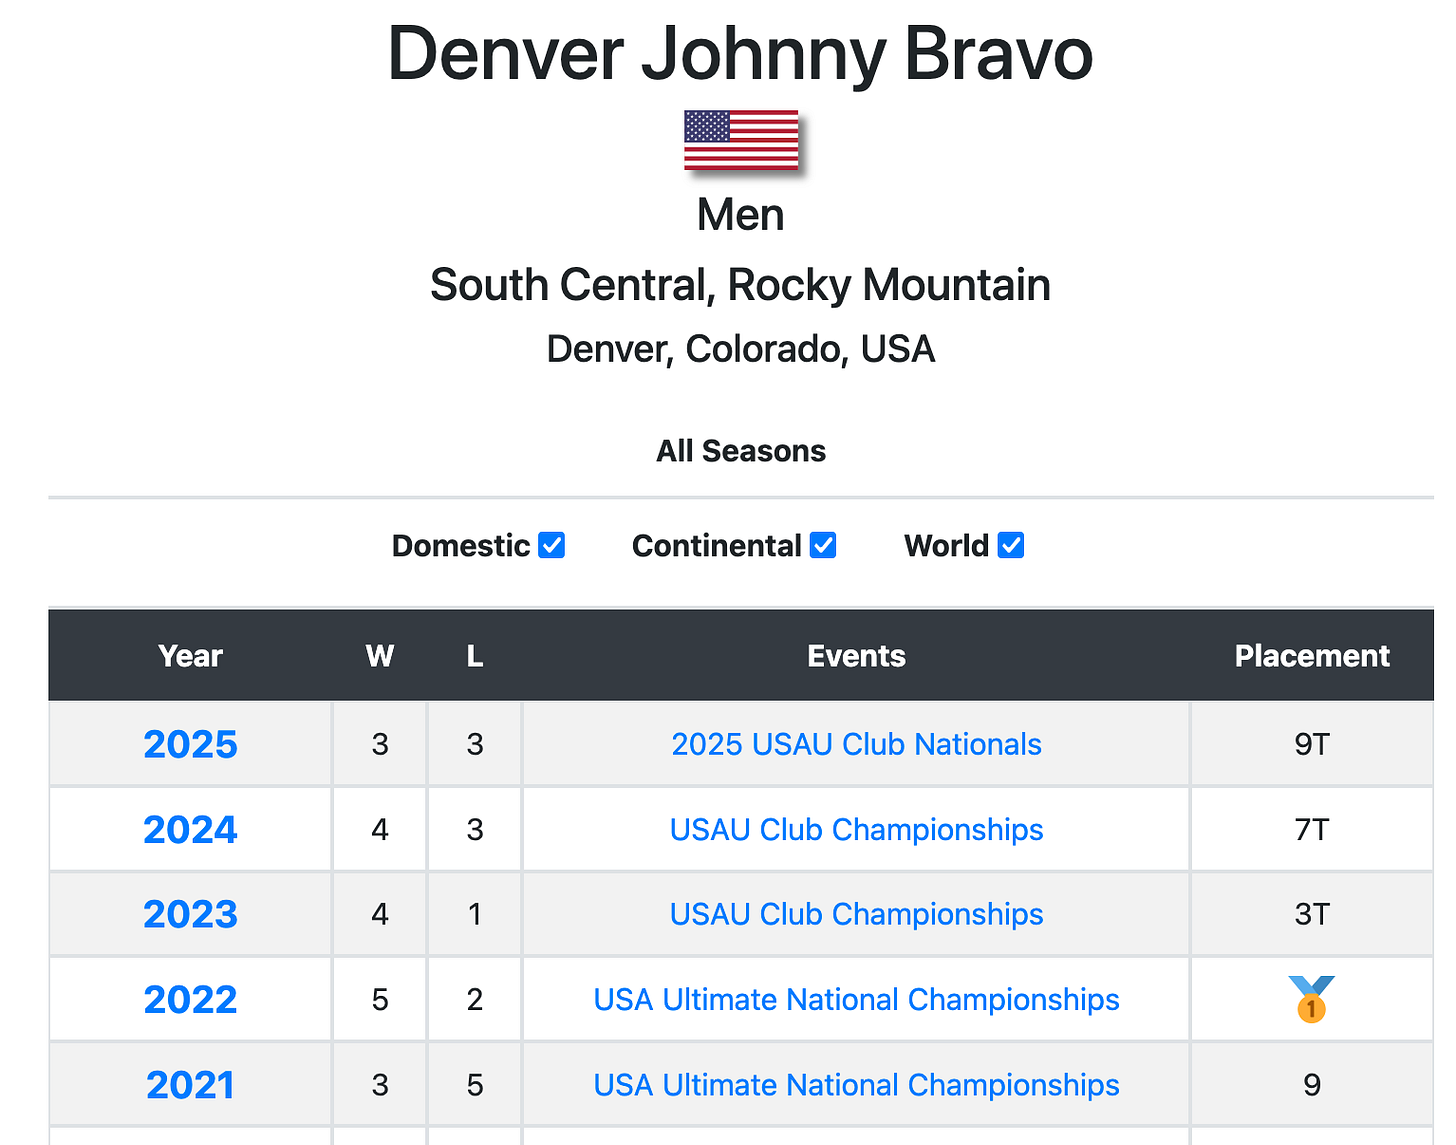Open 2025 USAU Club Nationals event
The width and height of the screenshot is (1456, 1145).
tap(856, 744)
